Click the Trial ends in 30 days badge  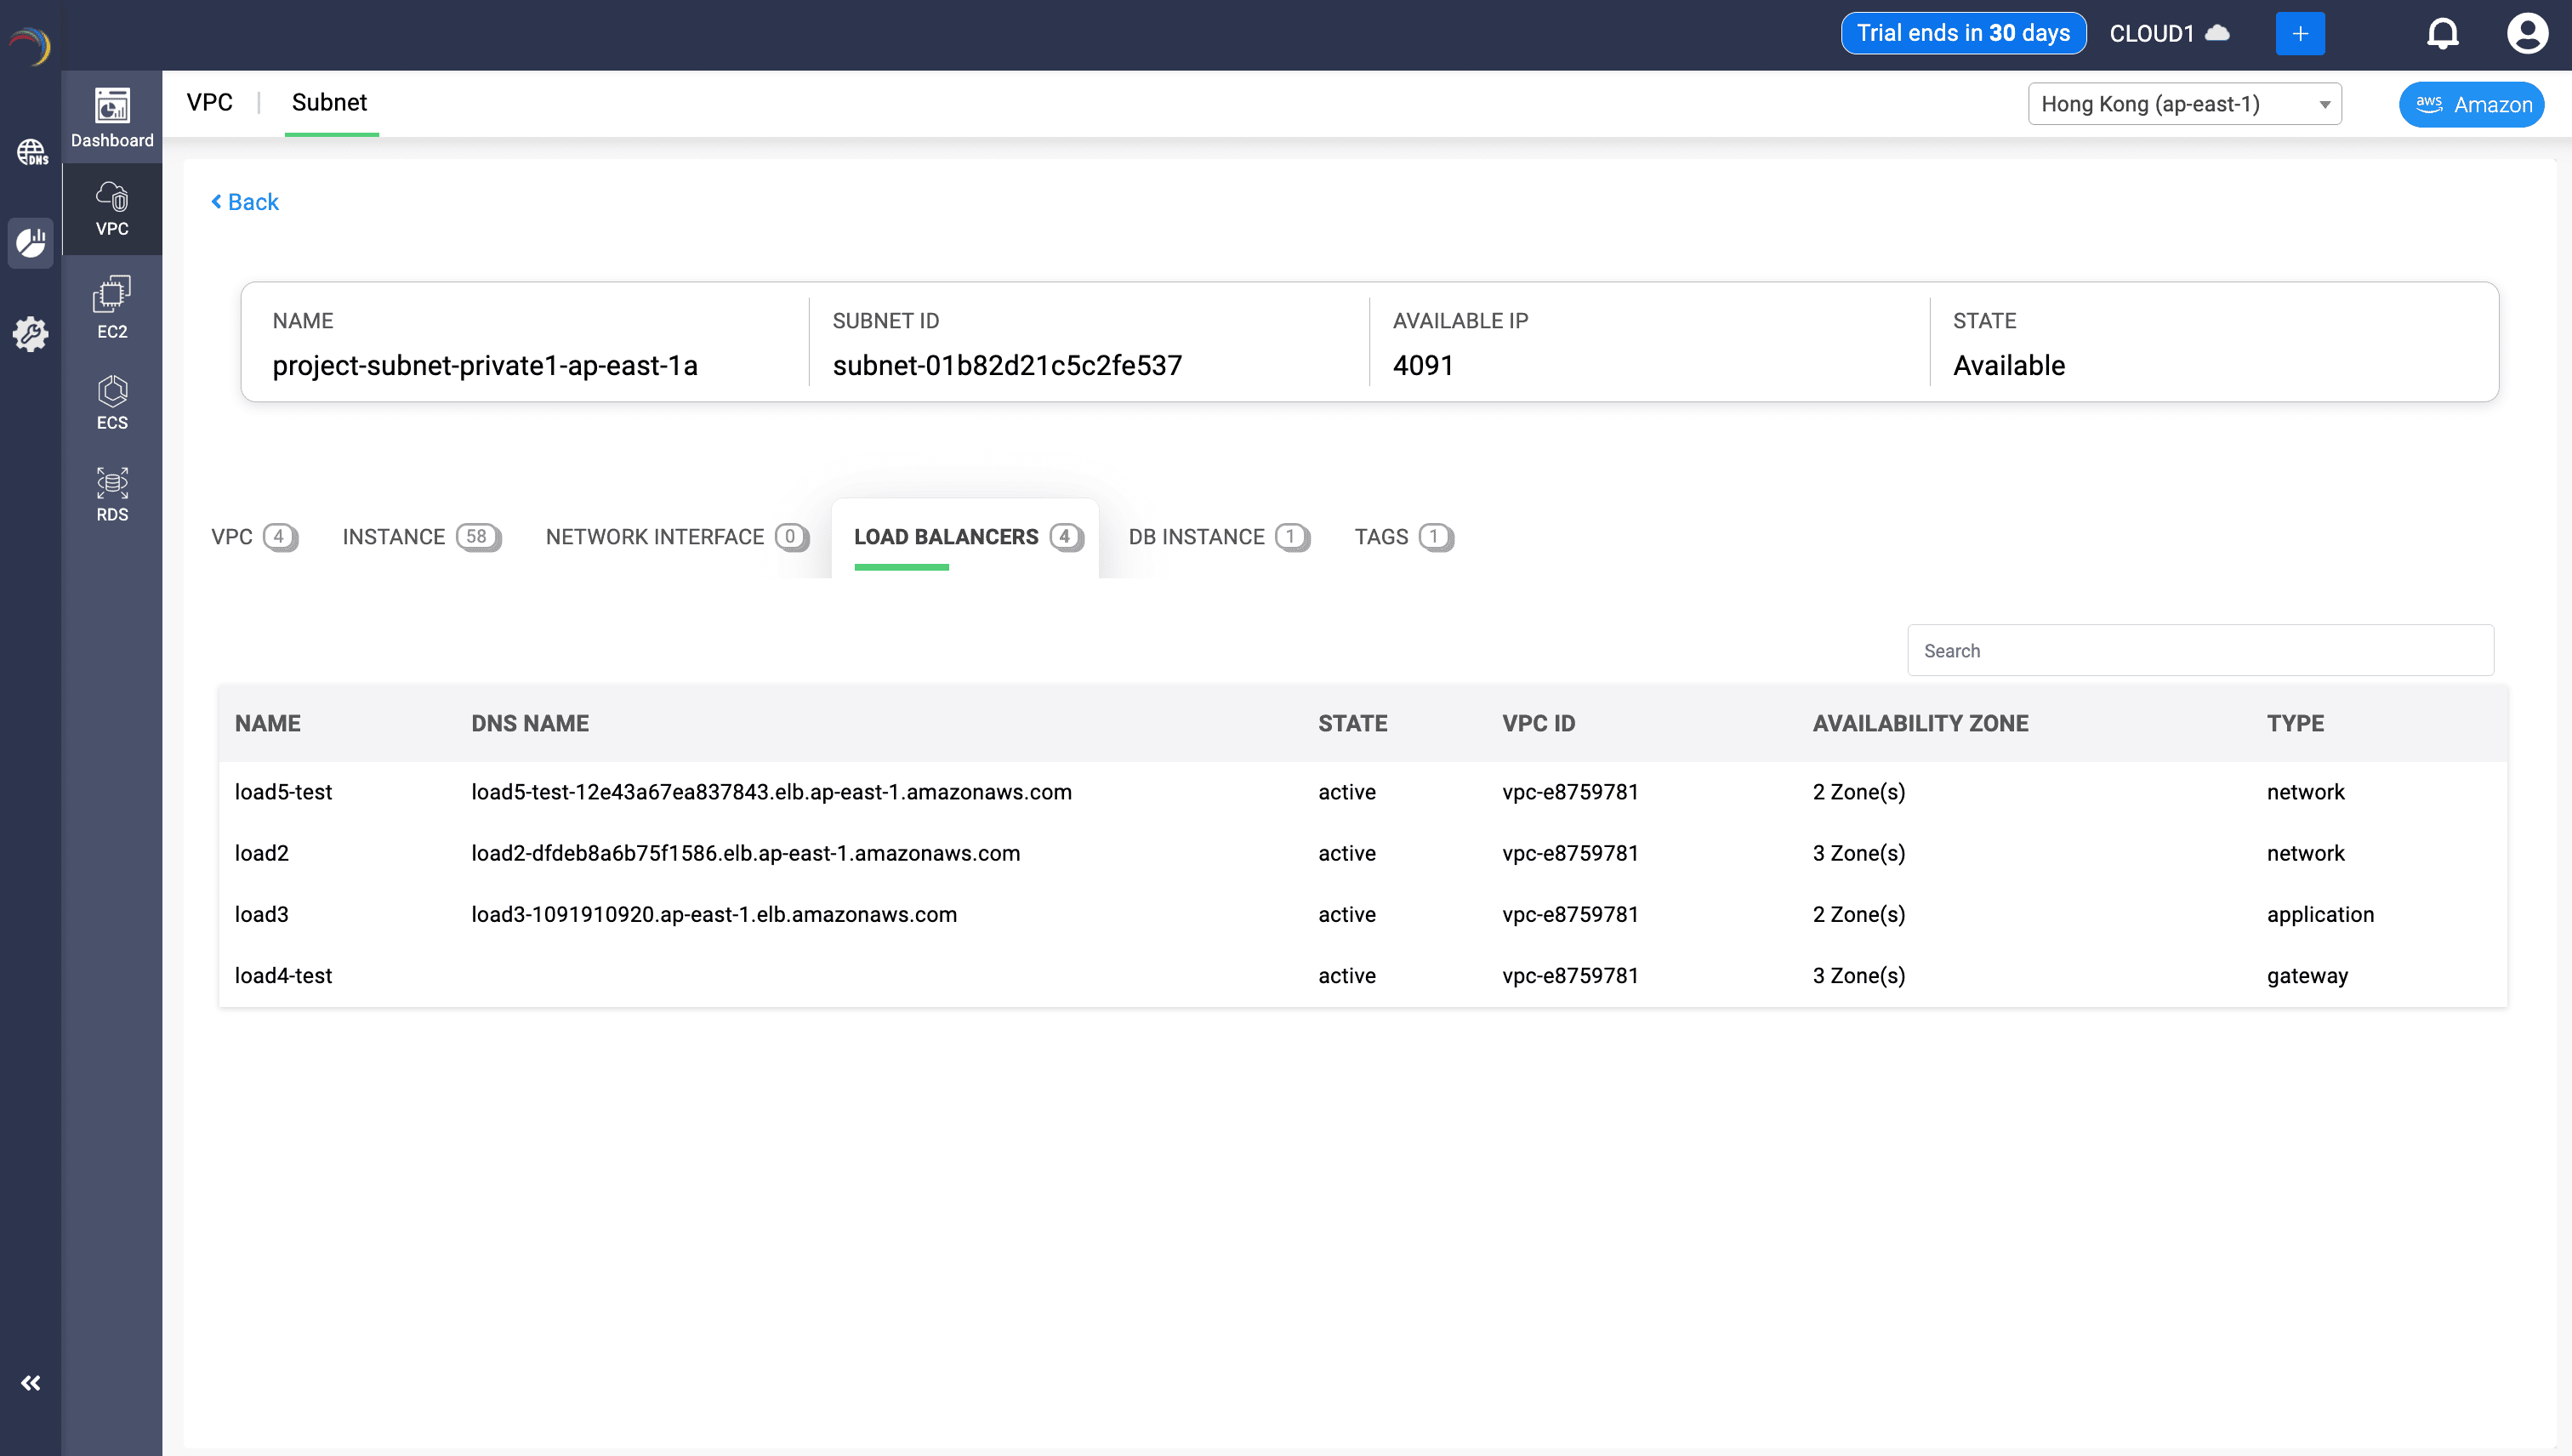(x=1962, y=32)
